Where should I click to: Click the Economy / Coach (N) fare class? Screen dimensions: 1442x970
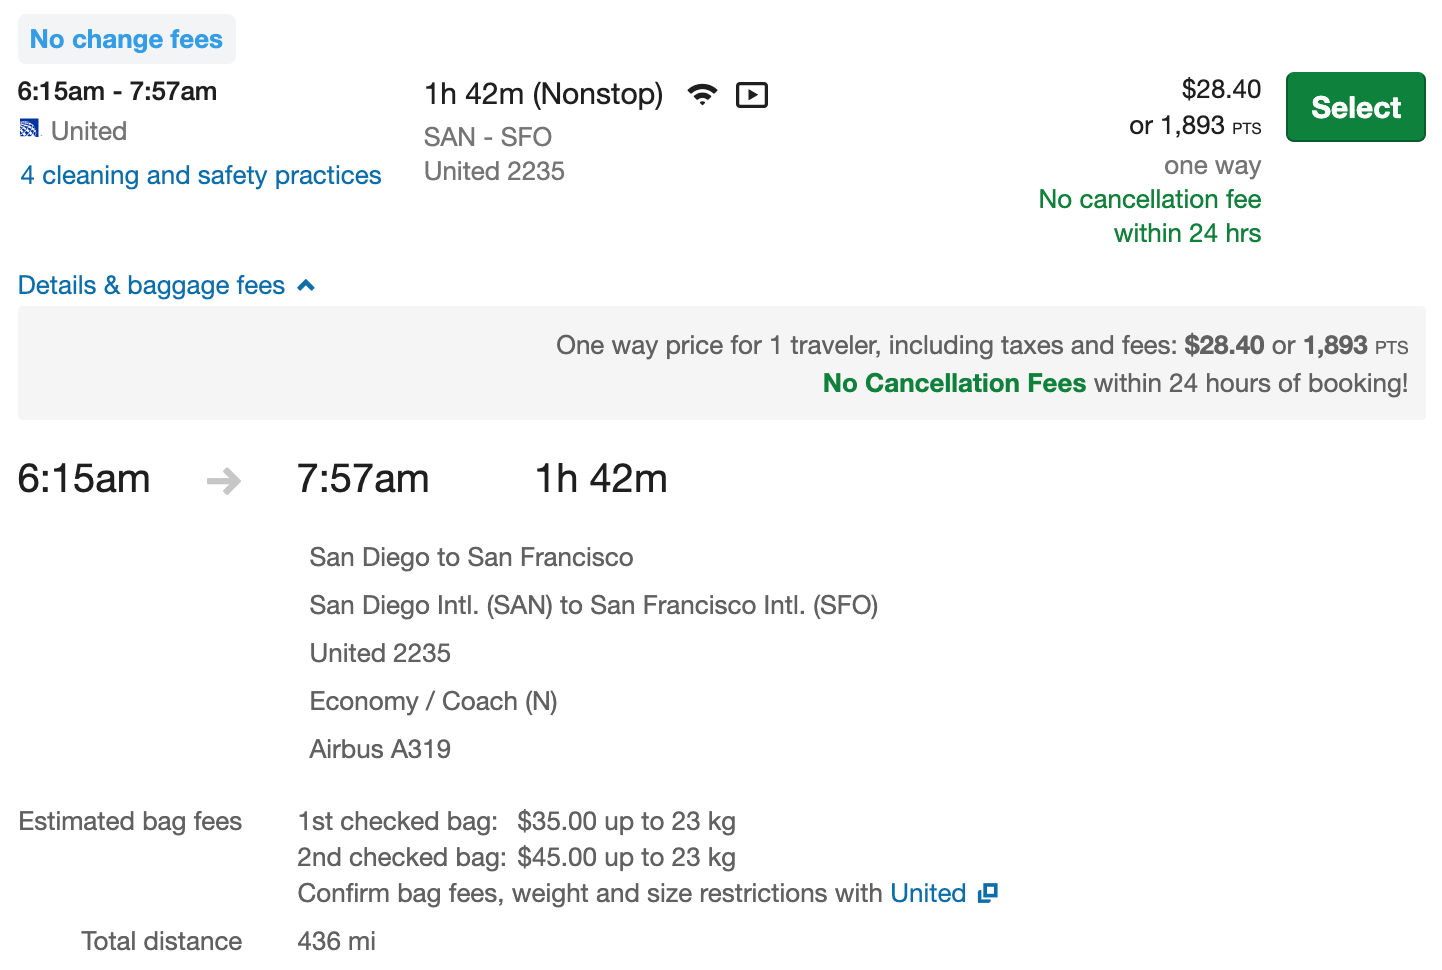pyautogui.click(x=433, y=701)
